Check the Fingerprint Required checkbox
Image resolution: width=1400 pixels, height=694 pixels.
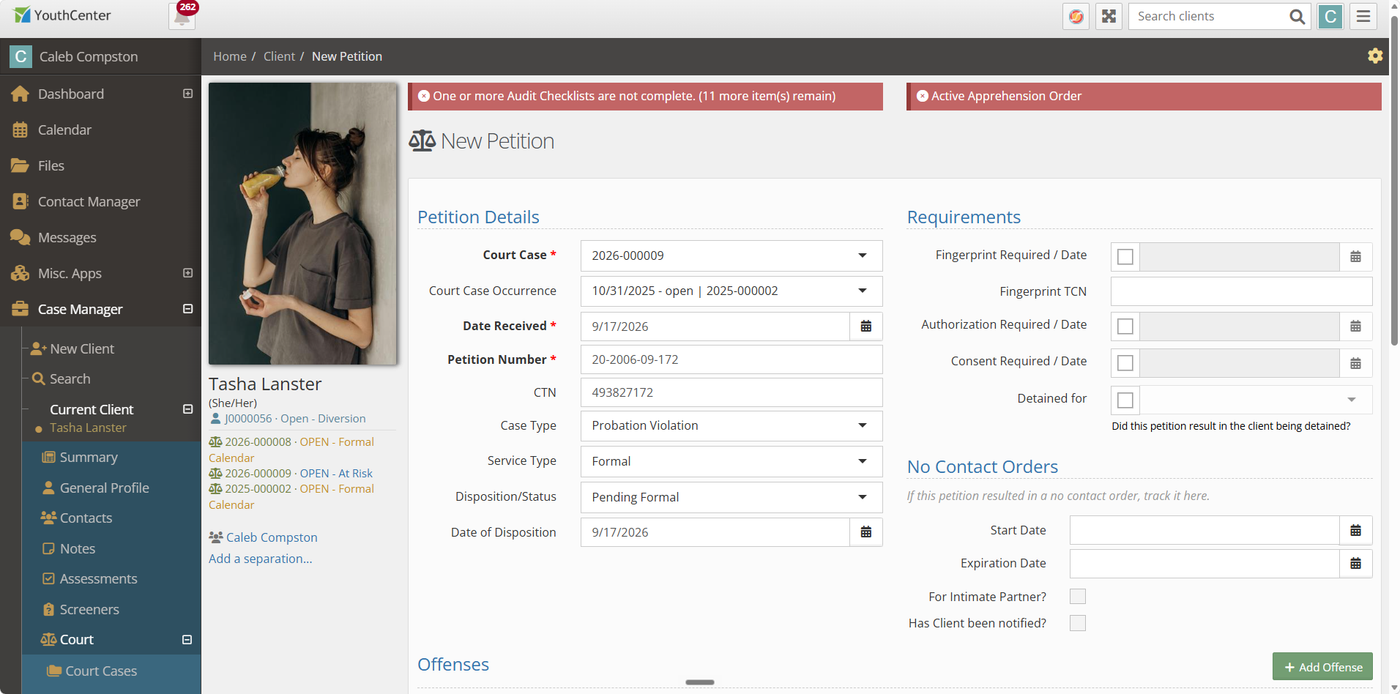[1125, 257]
